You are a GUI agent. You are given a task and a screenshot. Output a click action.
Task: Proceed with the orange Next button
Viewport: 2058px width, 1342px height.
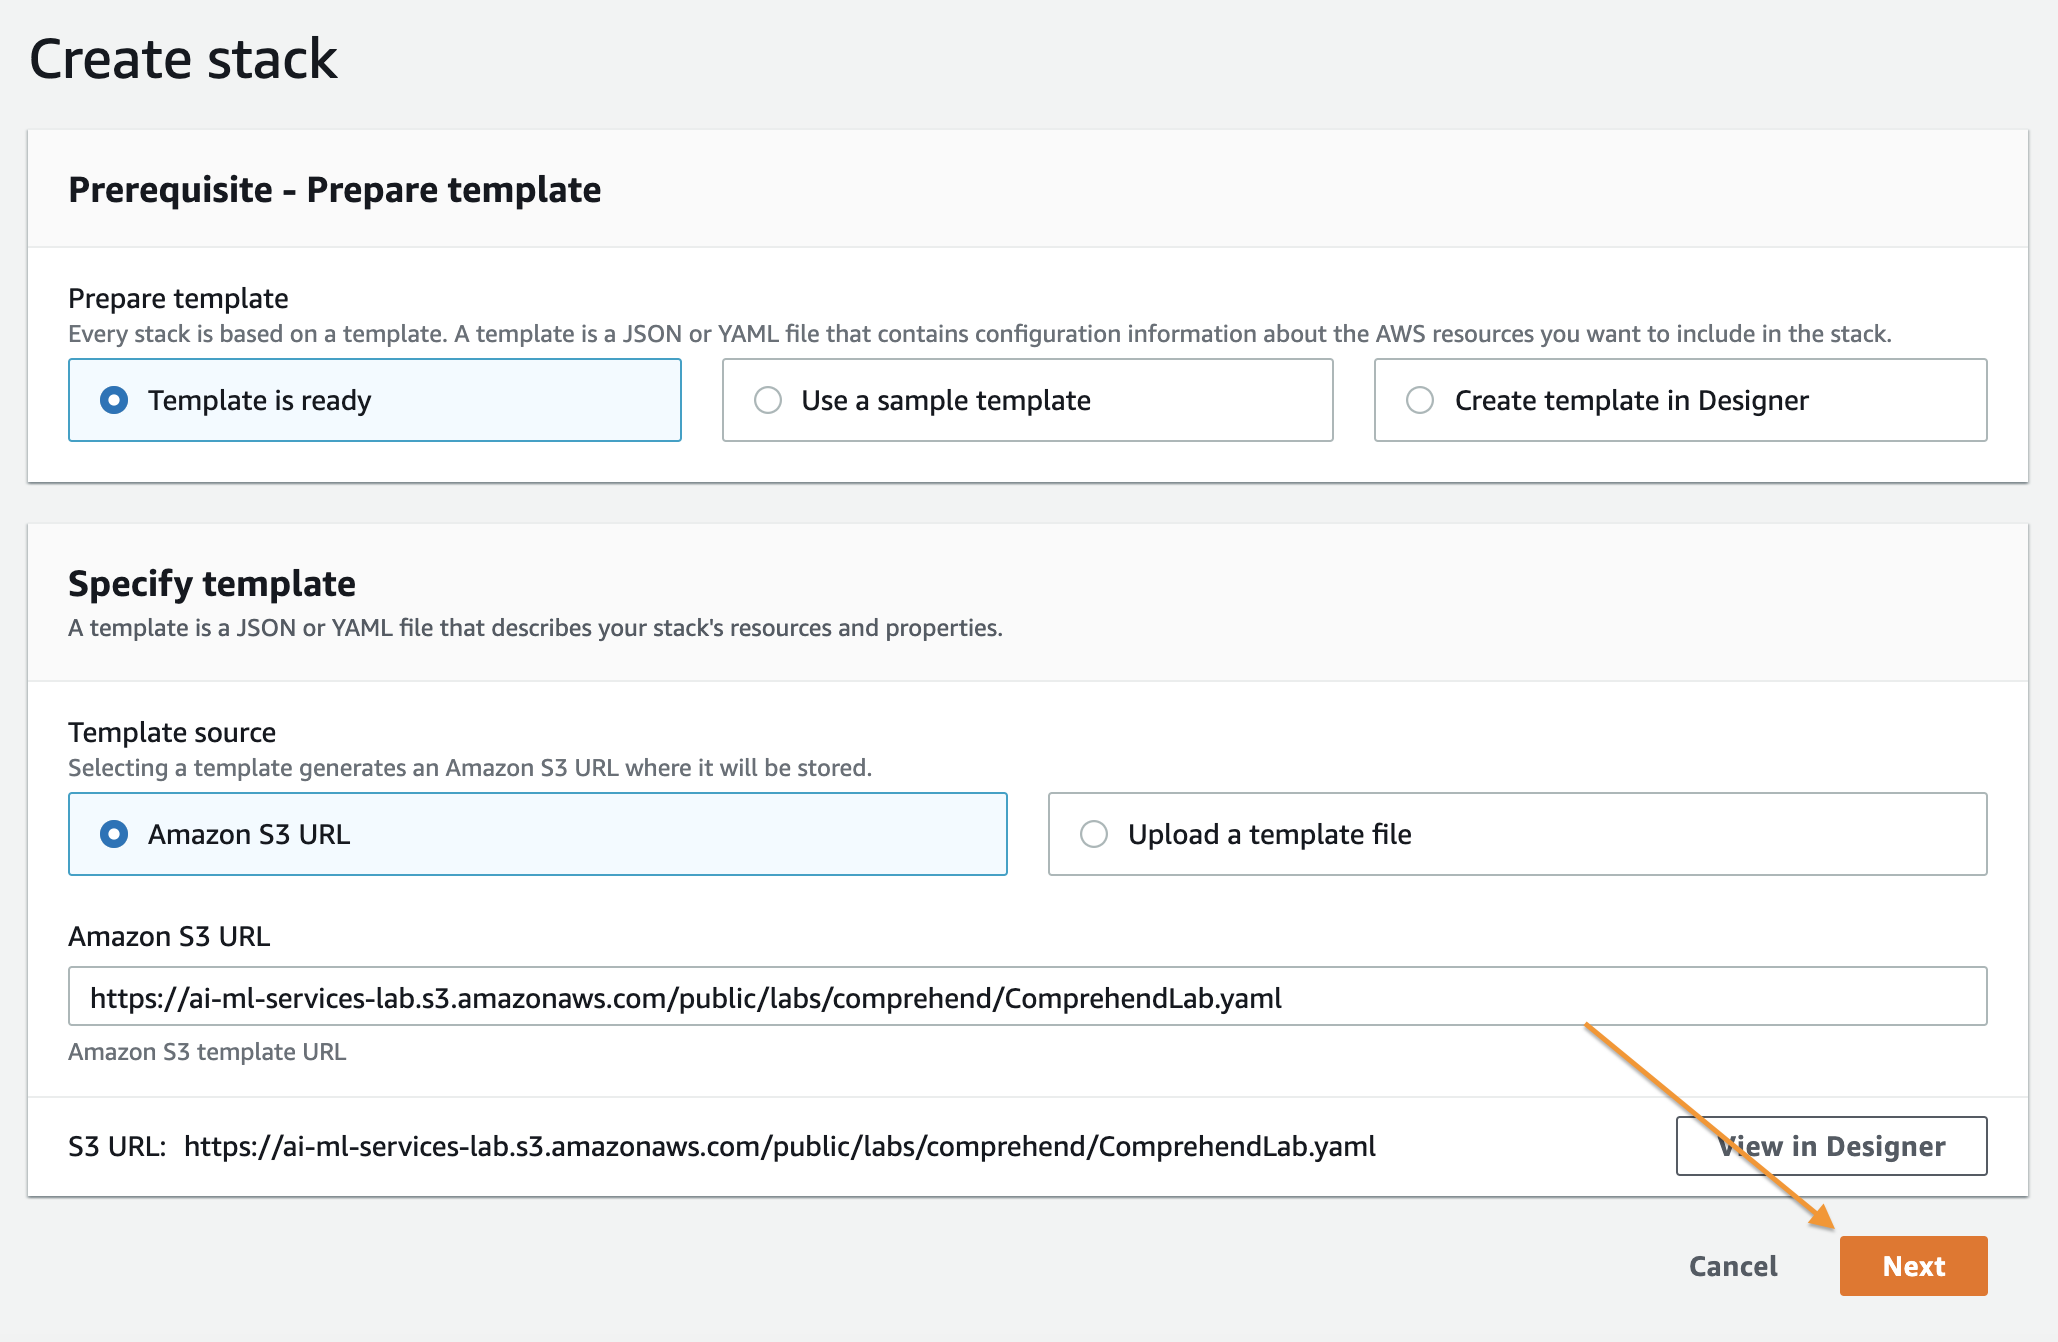[1912, 1266]
